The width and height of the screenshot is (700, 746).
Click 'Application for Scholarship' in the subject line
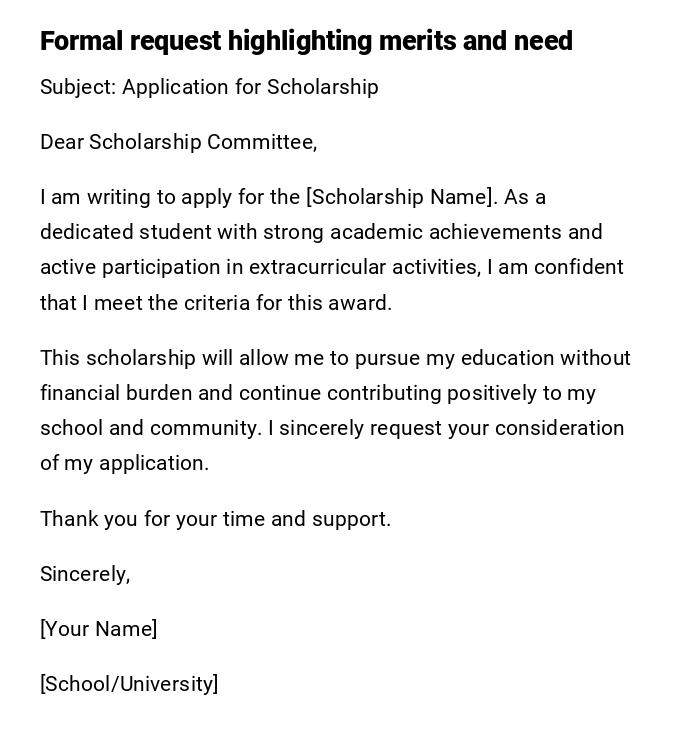point(250,87)
